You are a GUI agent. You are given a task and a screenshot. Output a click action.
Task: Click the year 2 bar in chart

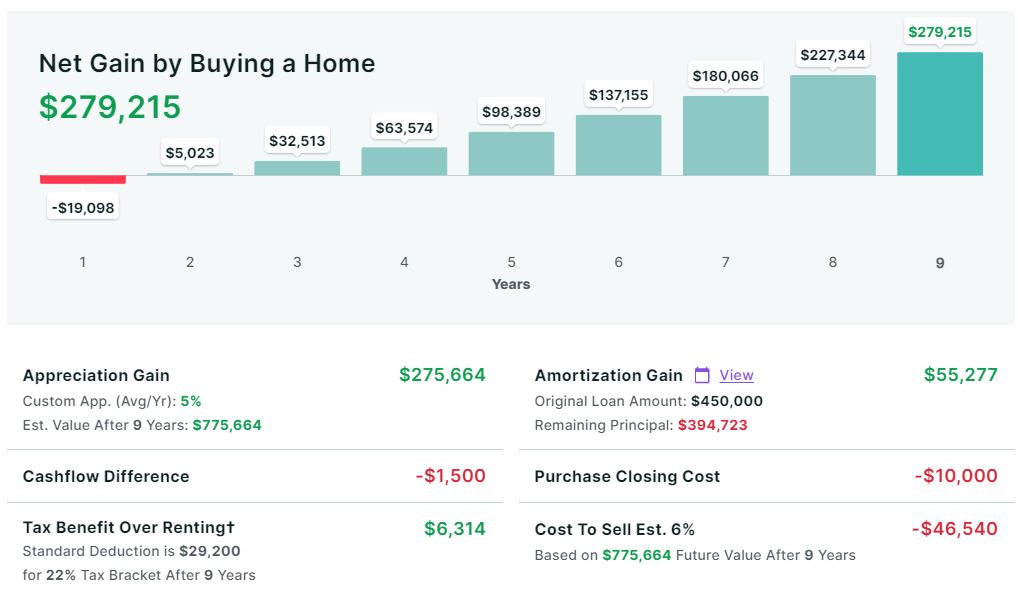click(190, 174)
